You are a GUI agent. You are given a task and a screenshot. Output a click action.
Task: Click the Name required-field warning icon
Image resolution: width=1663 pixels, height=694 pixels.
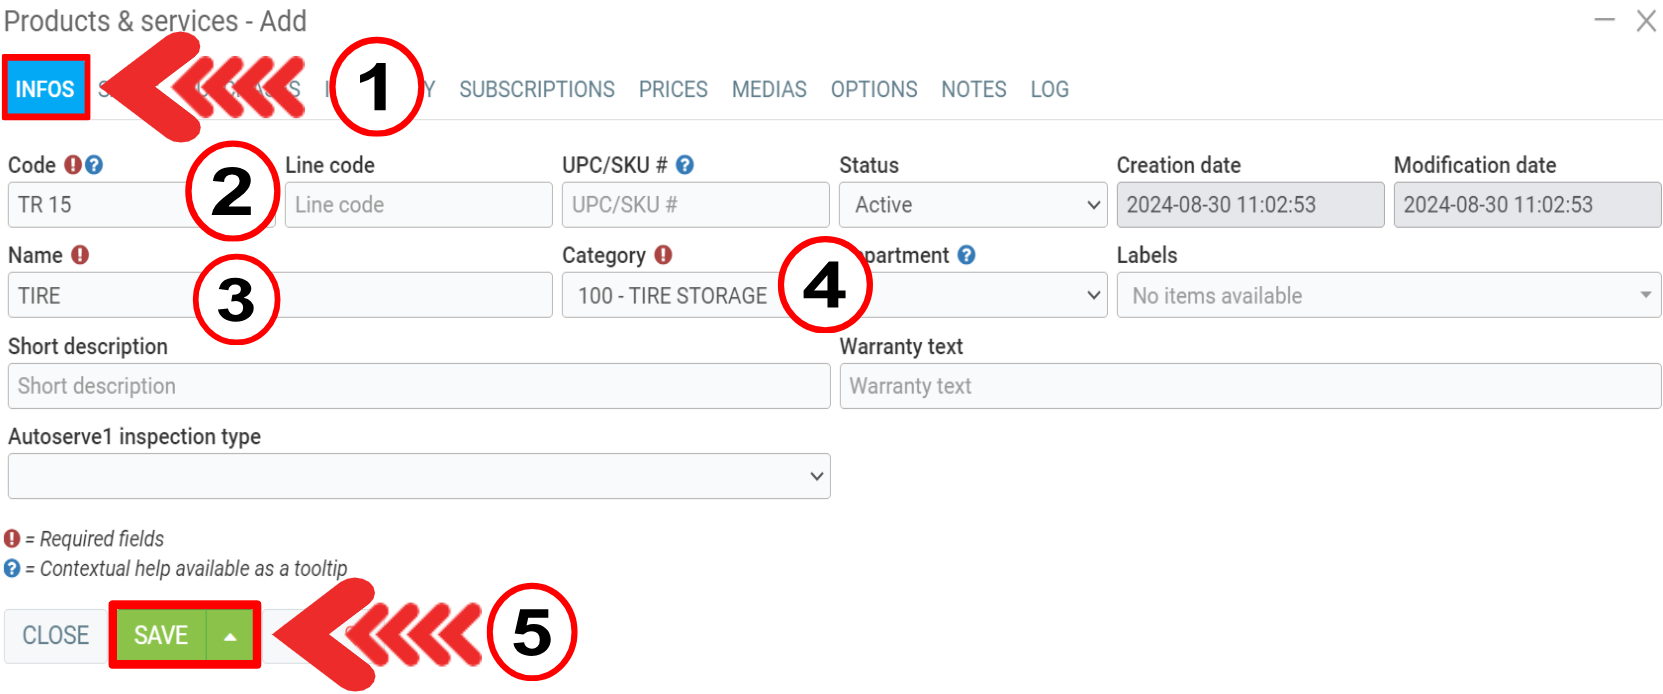pos(80,255)
